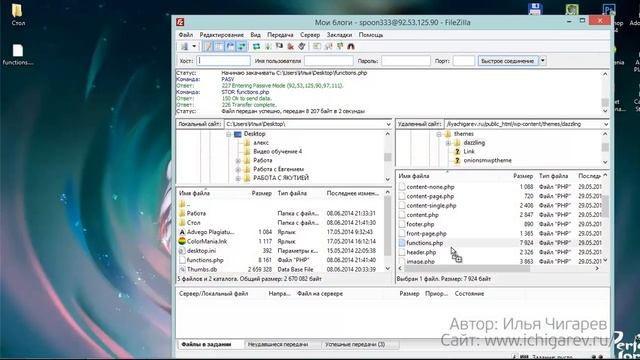Switch to Файлы в задании tab
Image resolution: width=640 pixels, height=360 pixels.
206,344
